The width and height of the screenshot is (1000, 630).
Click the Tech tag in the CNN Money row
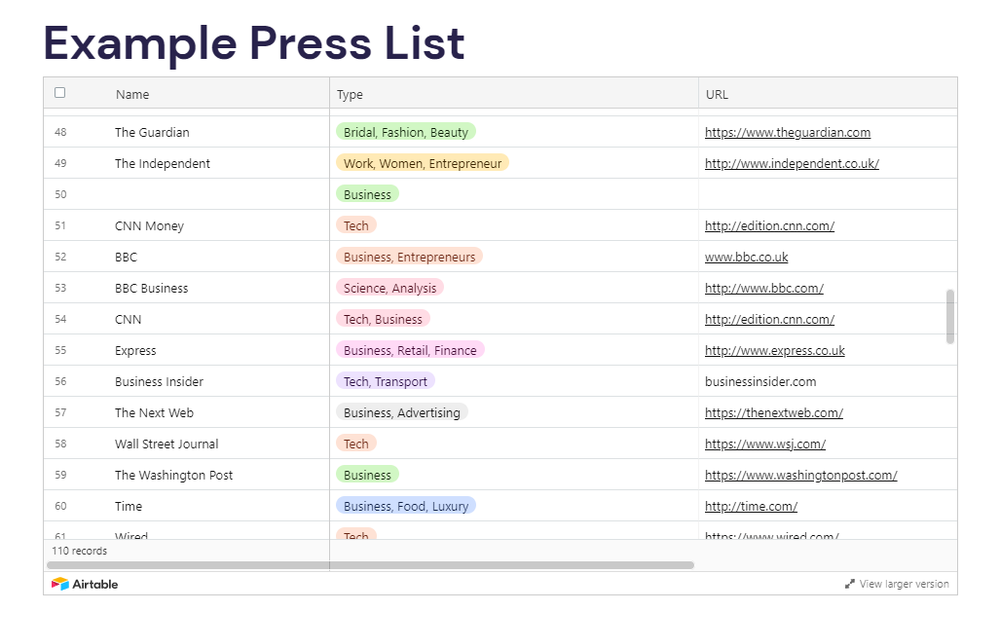pos(356,226)
